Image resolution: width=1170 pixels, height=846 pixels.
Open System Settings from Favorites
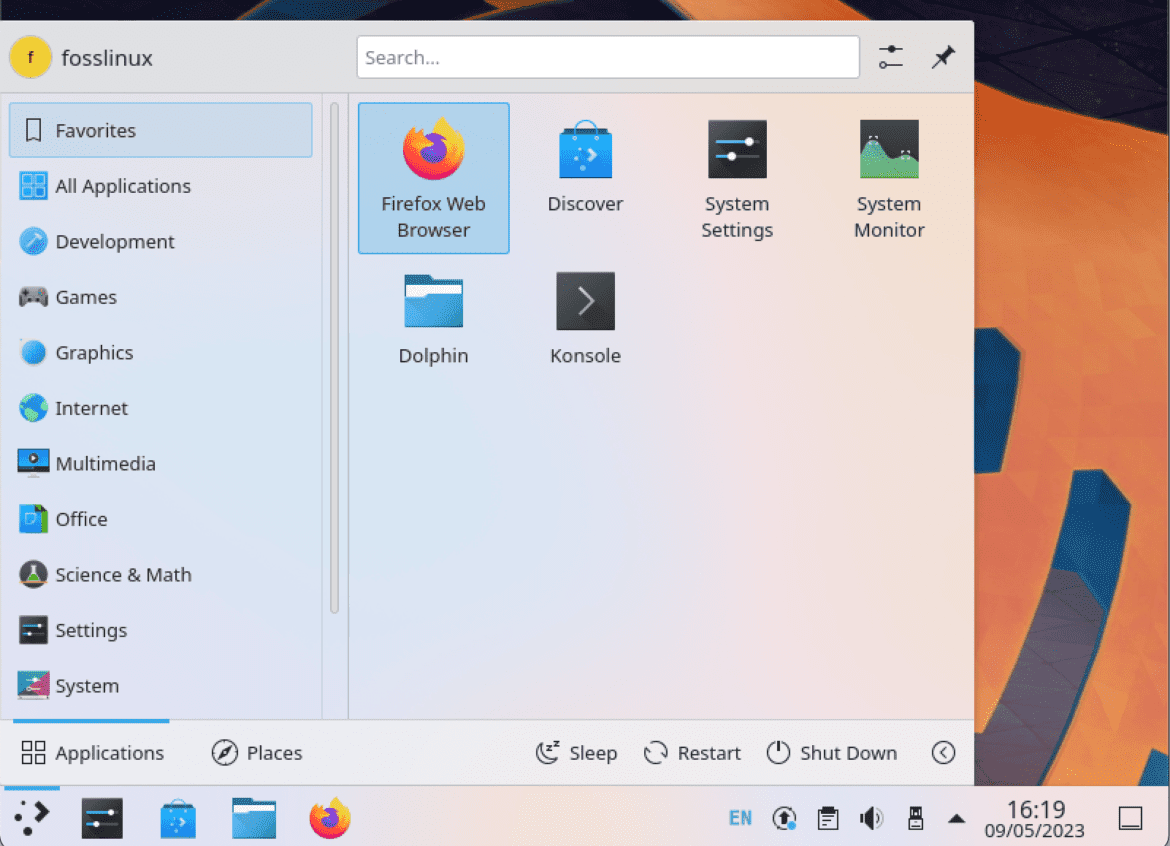737,178
